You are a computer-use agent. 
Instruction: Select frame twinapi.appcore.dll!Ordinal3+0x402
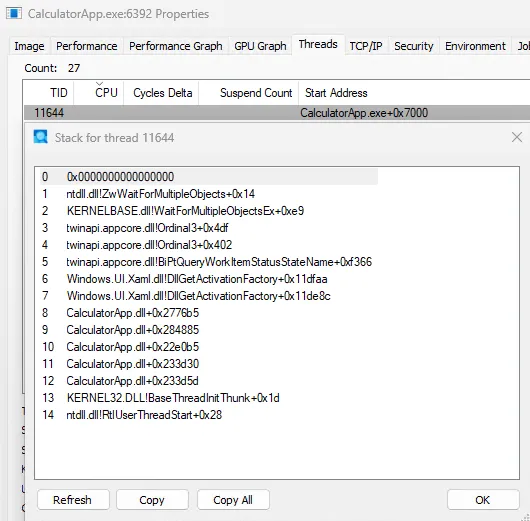click(149, 245)
